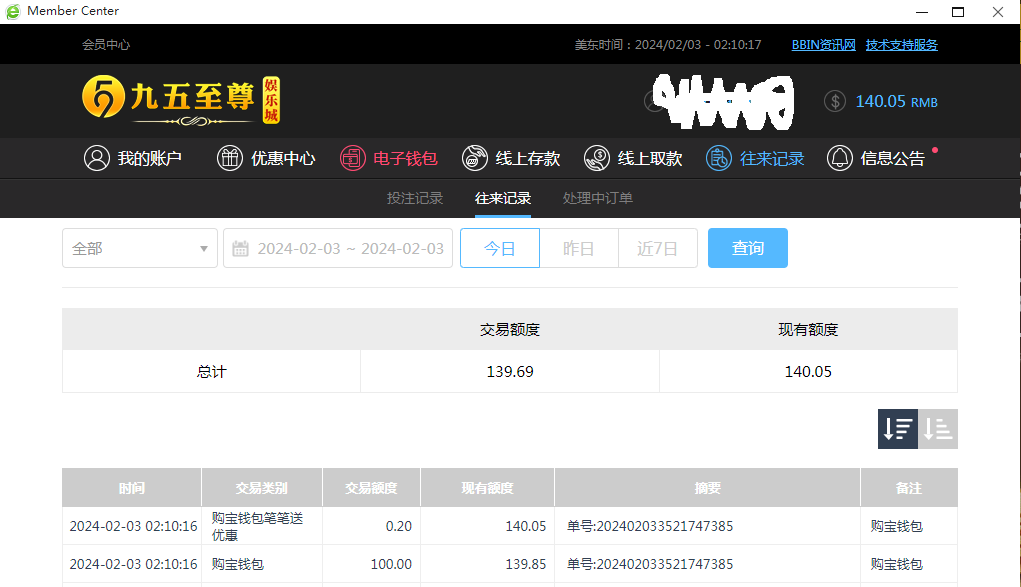Click 交易额度 column header in records table
The width and height of the screenshot is (1021, 587).
click(x=371, y=488)
